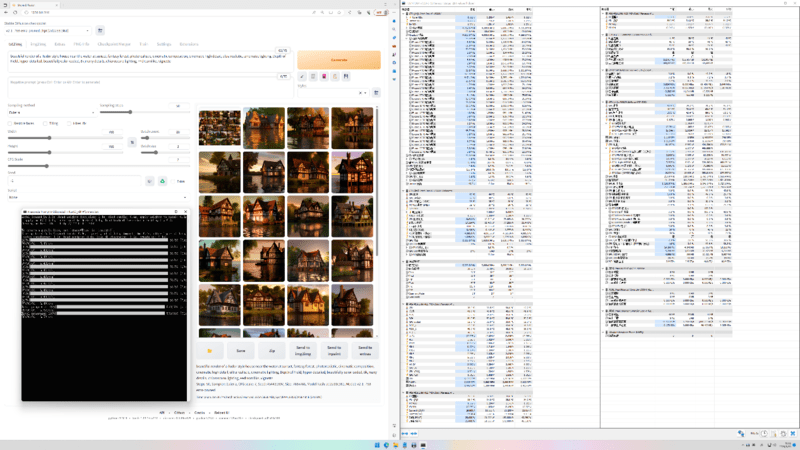Collapse top sensor group in HWiNFO right column
Screen dimensions: 800x450
click(603, 14)
